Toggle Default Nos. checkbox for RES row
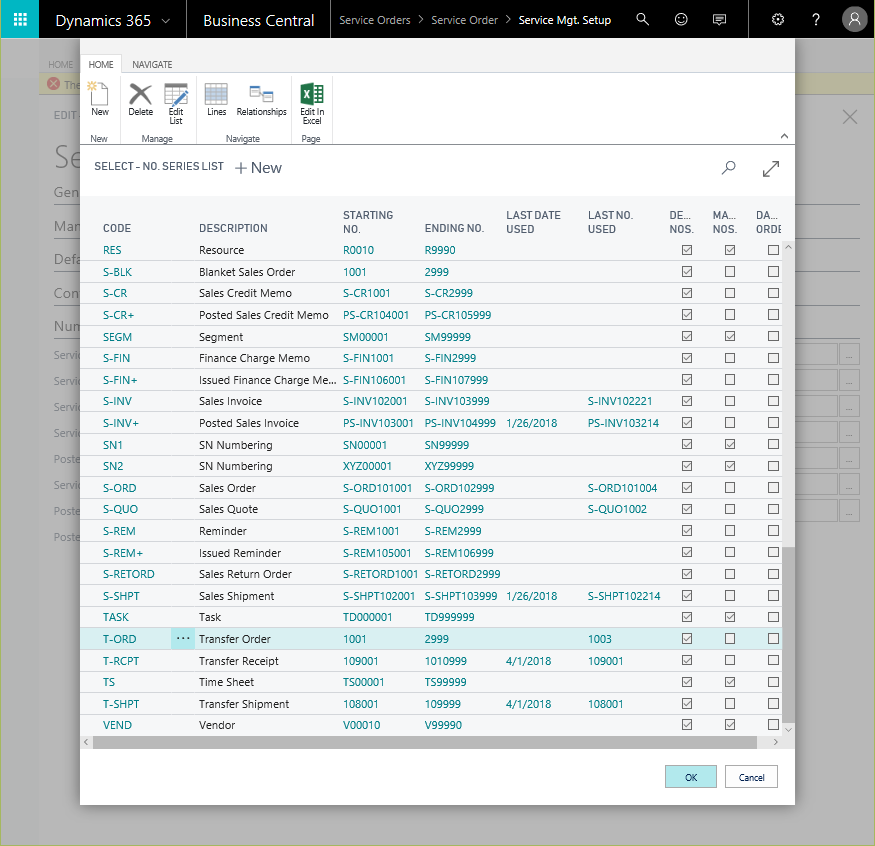The image size is (875, 846). [x=687, y=250]
